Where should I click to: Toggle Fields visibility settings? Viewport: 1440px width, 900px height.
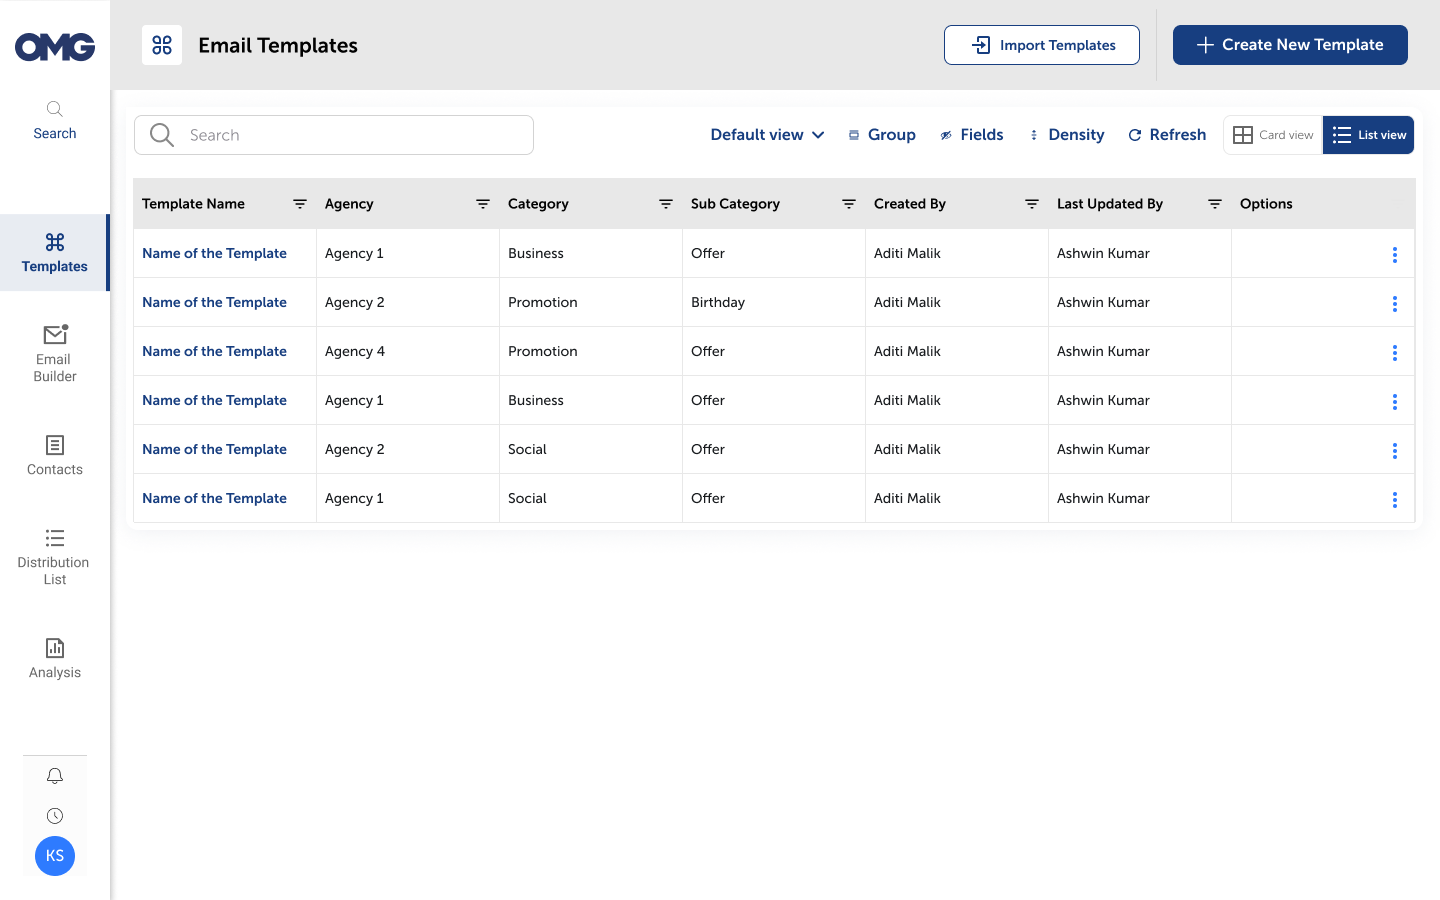(971, 135)
